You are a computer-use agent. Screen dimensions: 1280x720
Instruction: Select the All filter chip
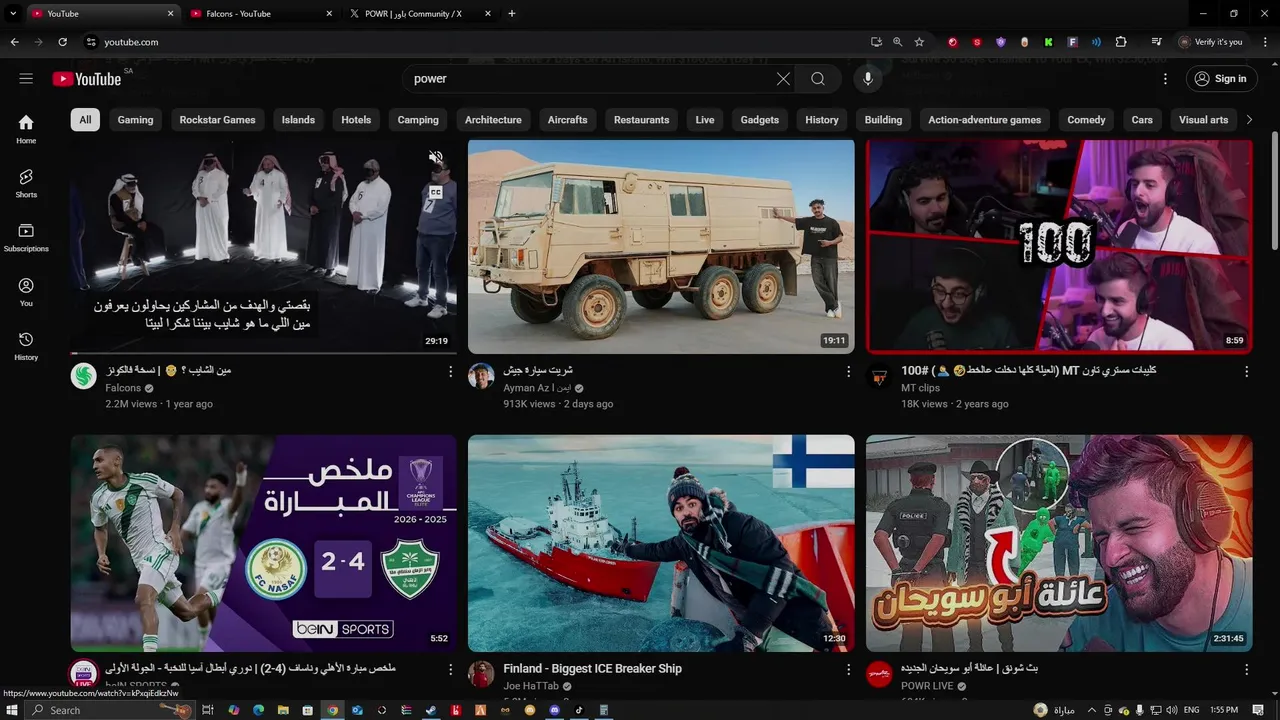85,120
